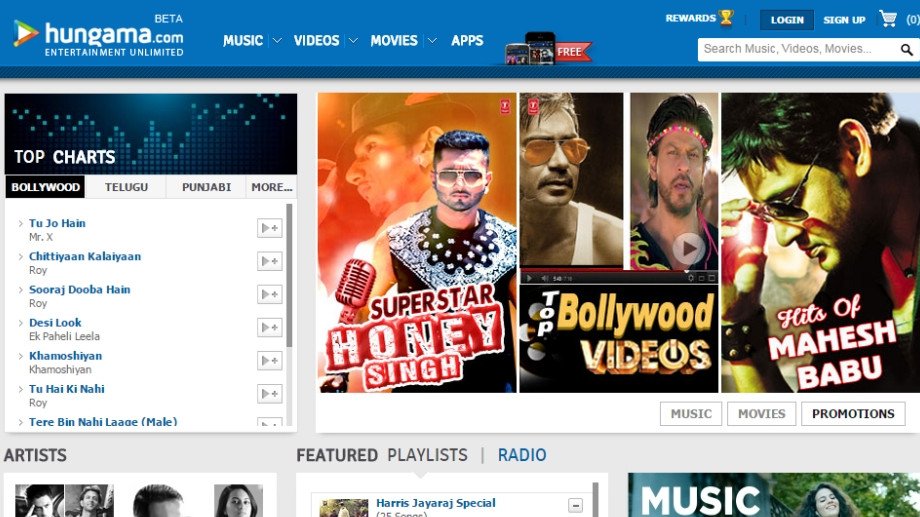This screenshot has width=920, height=517.
Task: Expand arrow beside Tu Hai Ki Nahi
Action: point(21,389)
